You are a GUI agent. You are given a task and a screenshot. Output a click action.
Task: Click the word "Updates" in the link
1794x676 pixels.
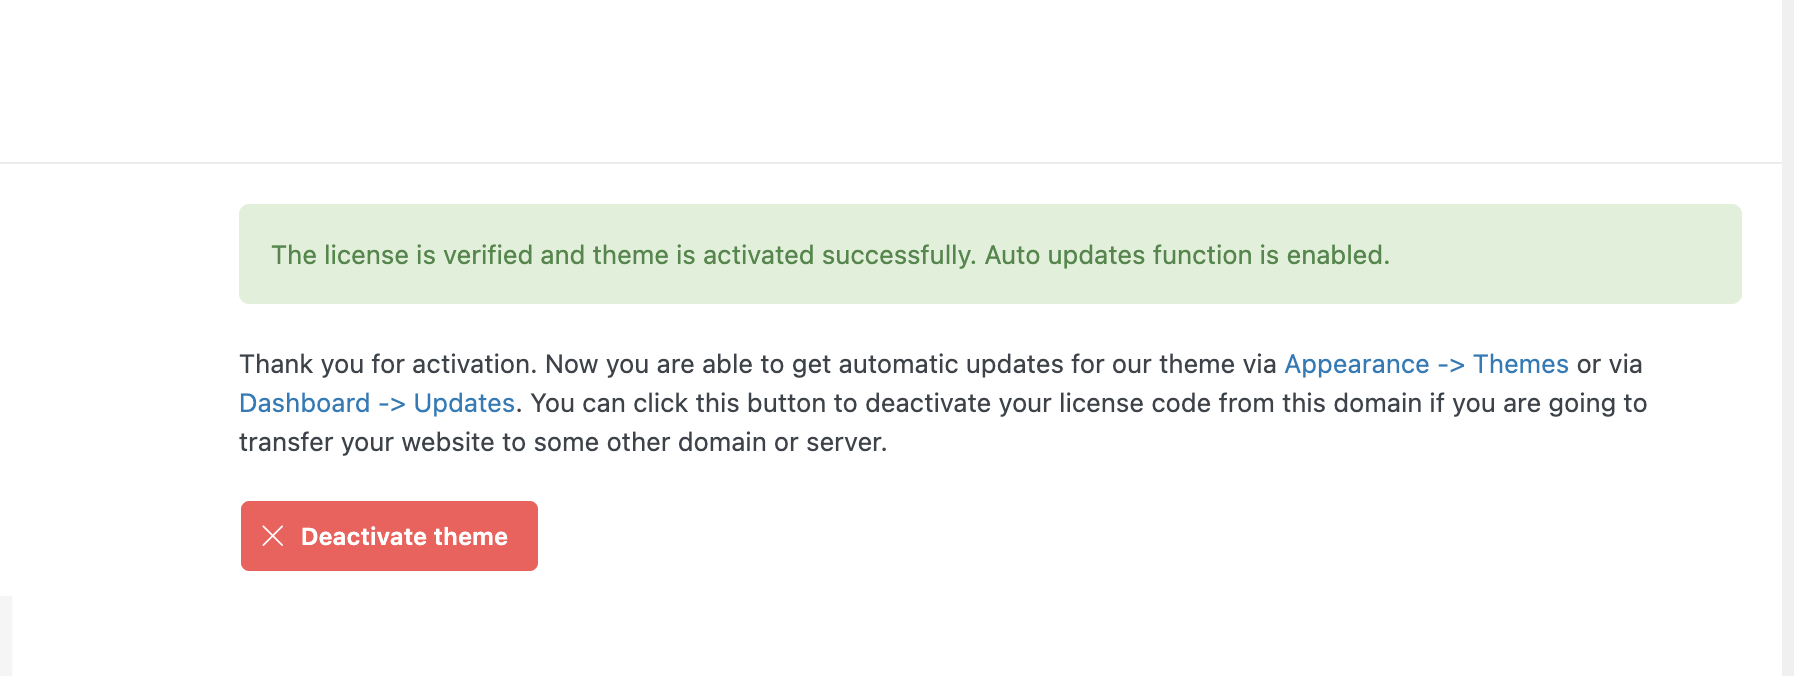[464, 403]
